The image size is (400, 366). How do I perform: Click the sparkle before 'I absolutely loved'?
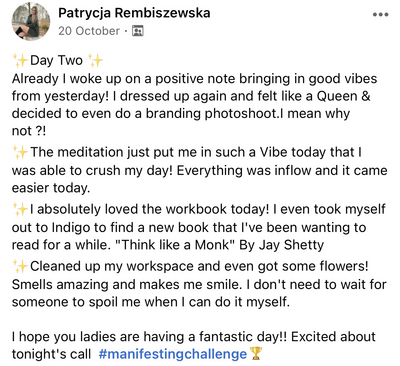pyautogui.click(x=20, y=210)
